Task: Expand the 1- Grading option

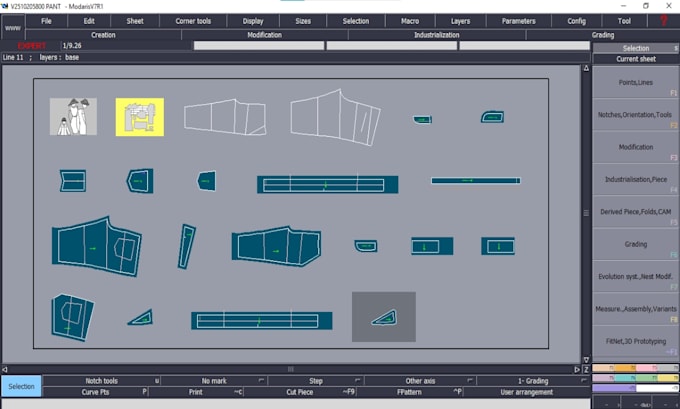Action: pos(533,381)
